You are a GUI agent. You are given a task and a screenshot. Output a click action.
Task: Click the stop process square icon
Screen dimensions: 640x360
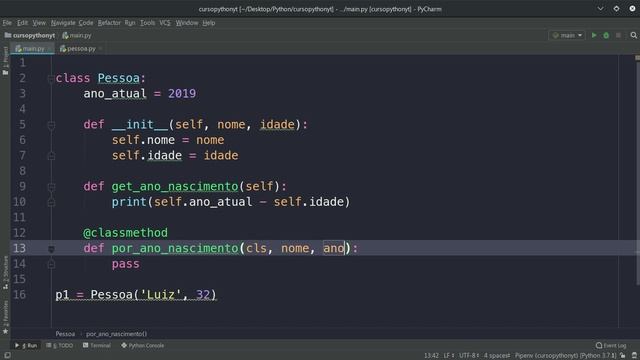point(618,36)
